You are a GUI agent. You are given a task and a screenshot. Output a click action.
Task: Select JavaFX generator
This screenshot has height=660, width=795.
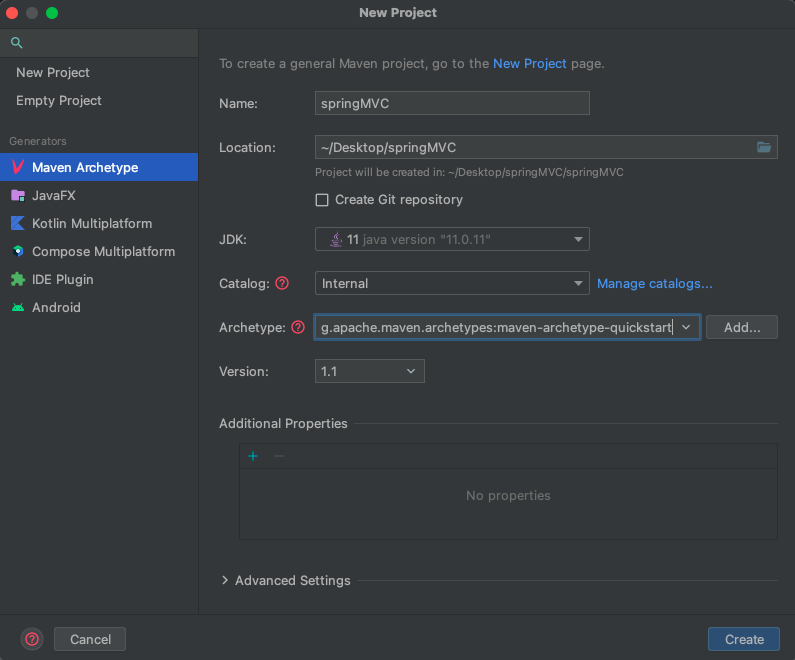click(x=99, y=196)
